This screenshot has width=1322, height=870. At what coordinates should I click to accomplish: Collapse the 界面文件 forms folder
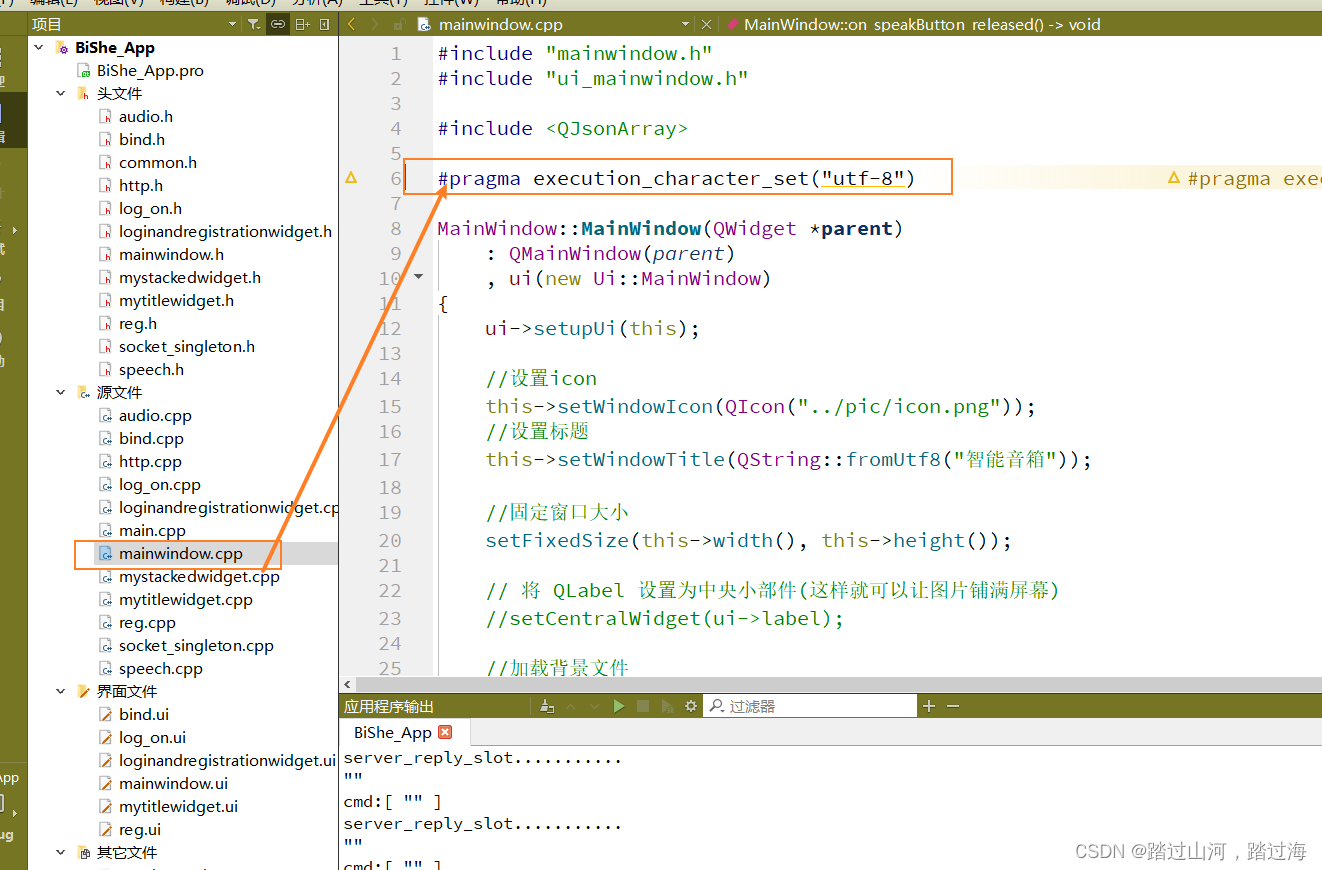point(61,691)
